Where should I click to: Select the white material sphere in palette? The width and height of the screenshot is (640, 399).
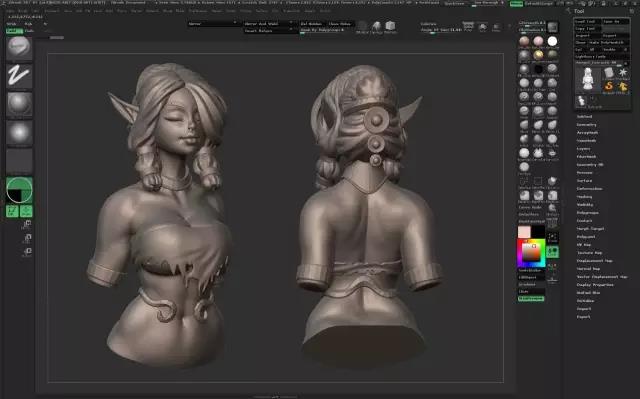pyautogui.click(x=552, y=41)
